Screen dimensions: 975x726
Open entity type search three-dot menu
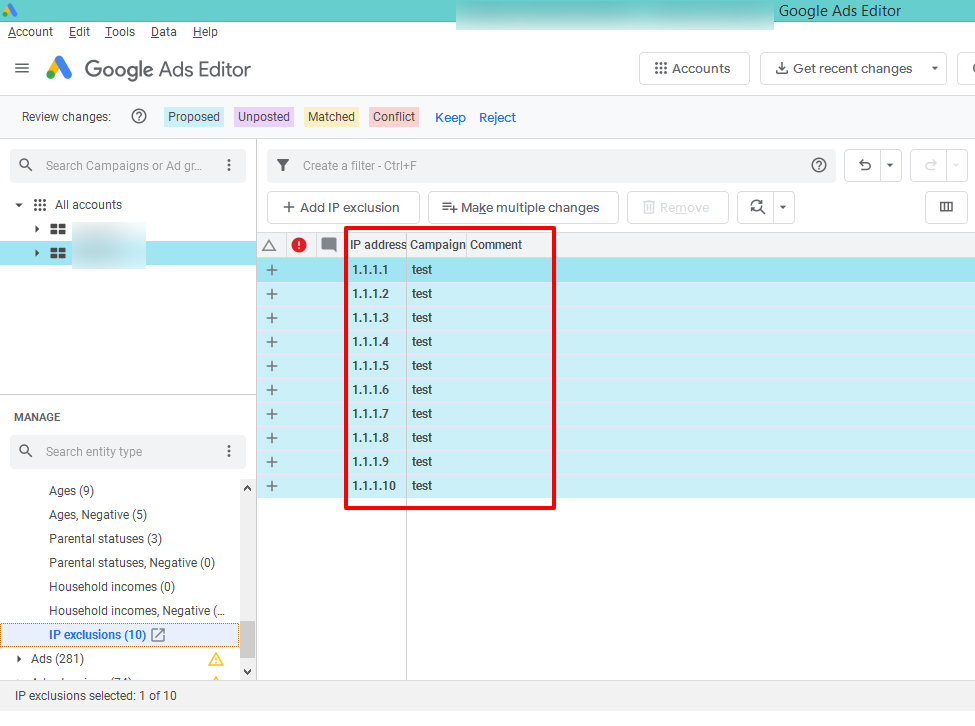(x=229, y=451)
